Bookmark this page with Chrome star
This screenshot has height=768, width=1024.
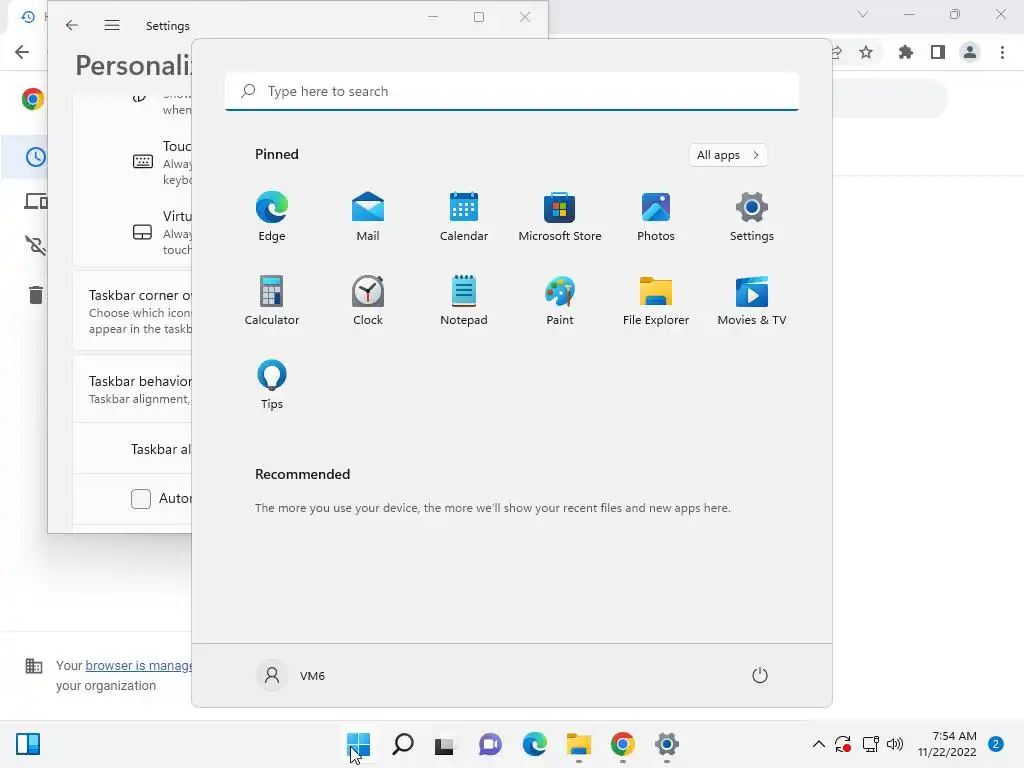pos(866,52)
